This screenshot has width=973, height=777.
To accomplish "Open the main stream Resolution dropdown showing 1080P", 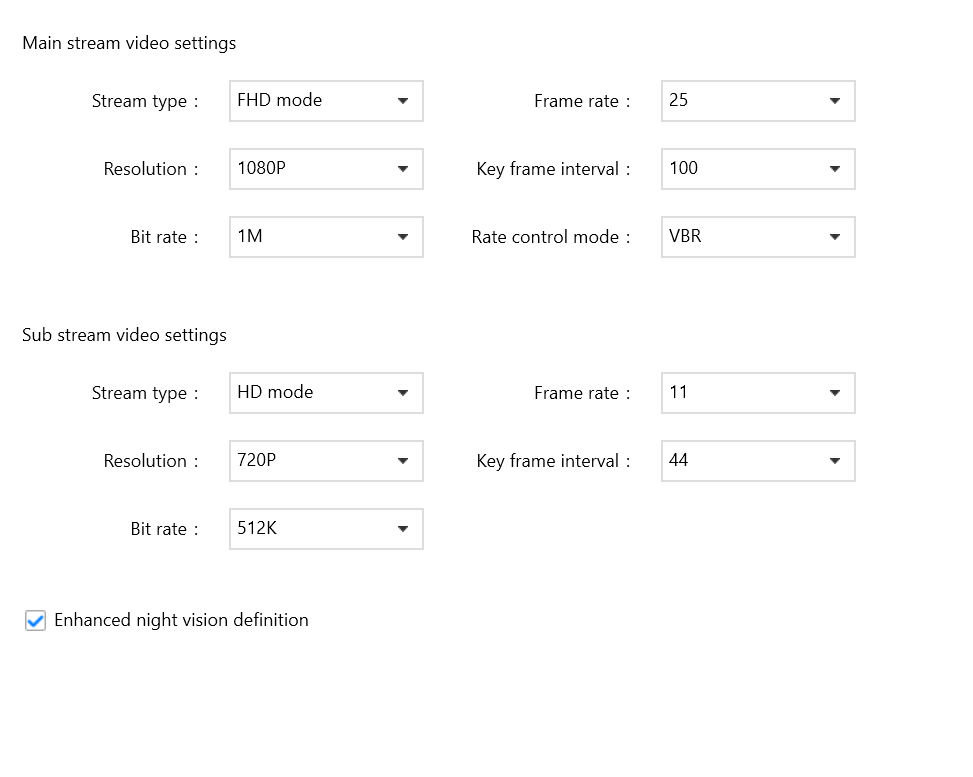I will click(325, 168).
